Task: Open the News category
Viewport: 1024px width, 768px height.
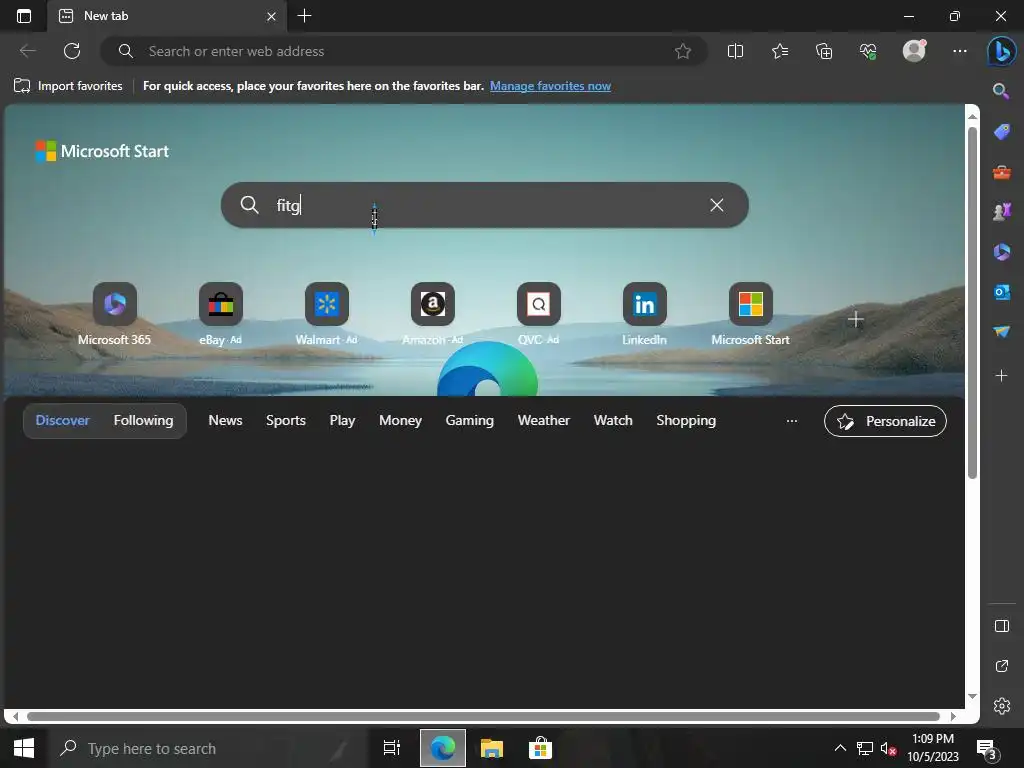Action: (x=225, y=420)
